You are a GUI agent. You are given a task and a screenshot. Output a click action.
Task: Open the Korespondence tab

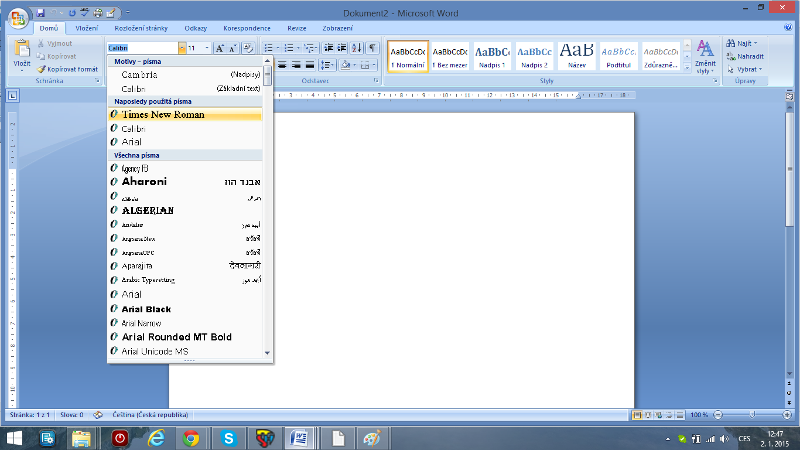click(247, 28)
